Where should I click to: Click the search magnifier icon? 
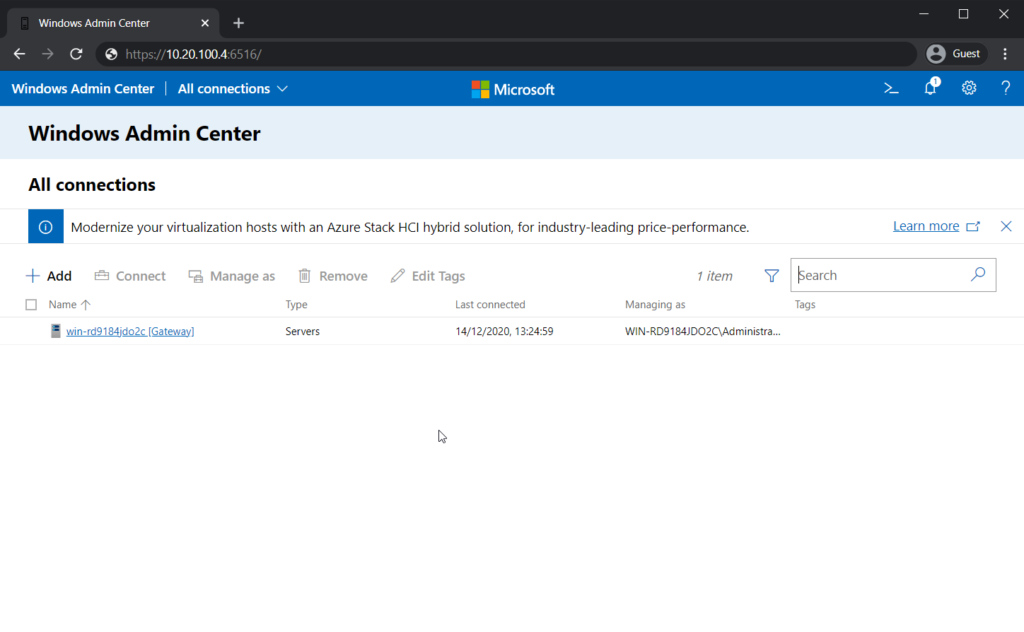(x=978, y=274)
